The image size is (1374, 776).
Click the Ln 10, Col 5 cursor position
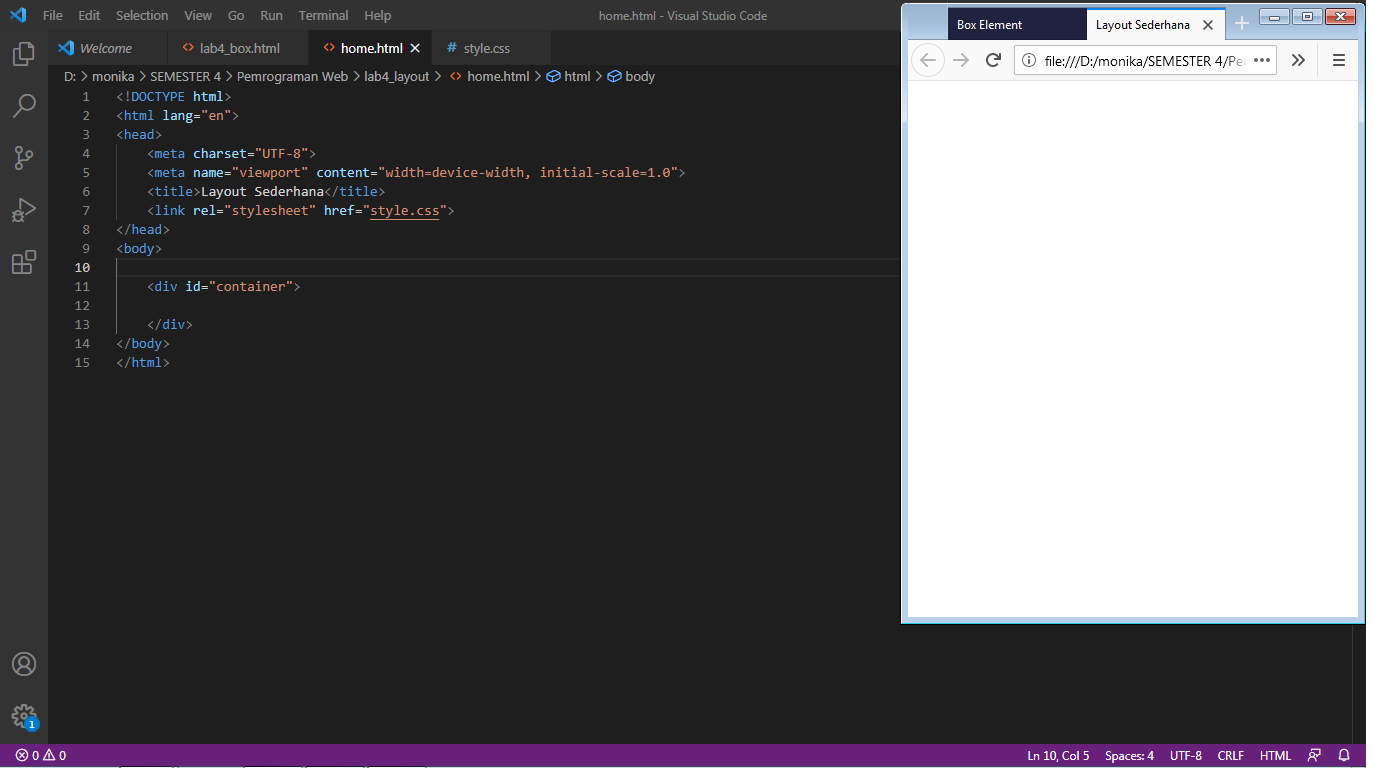tap(1058, 756)
